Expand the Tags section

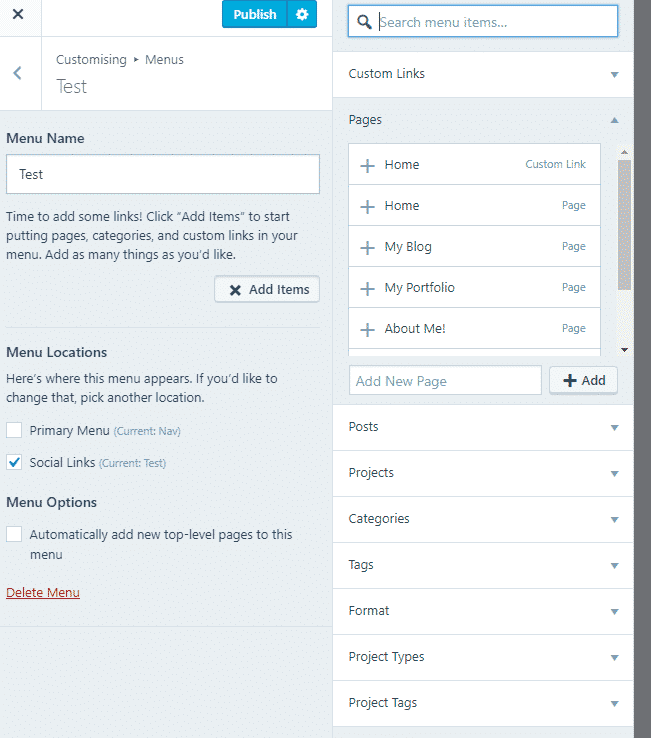482,565
